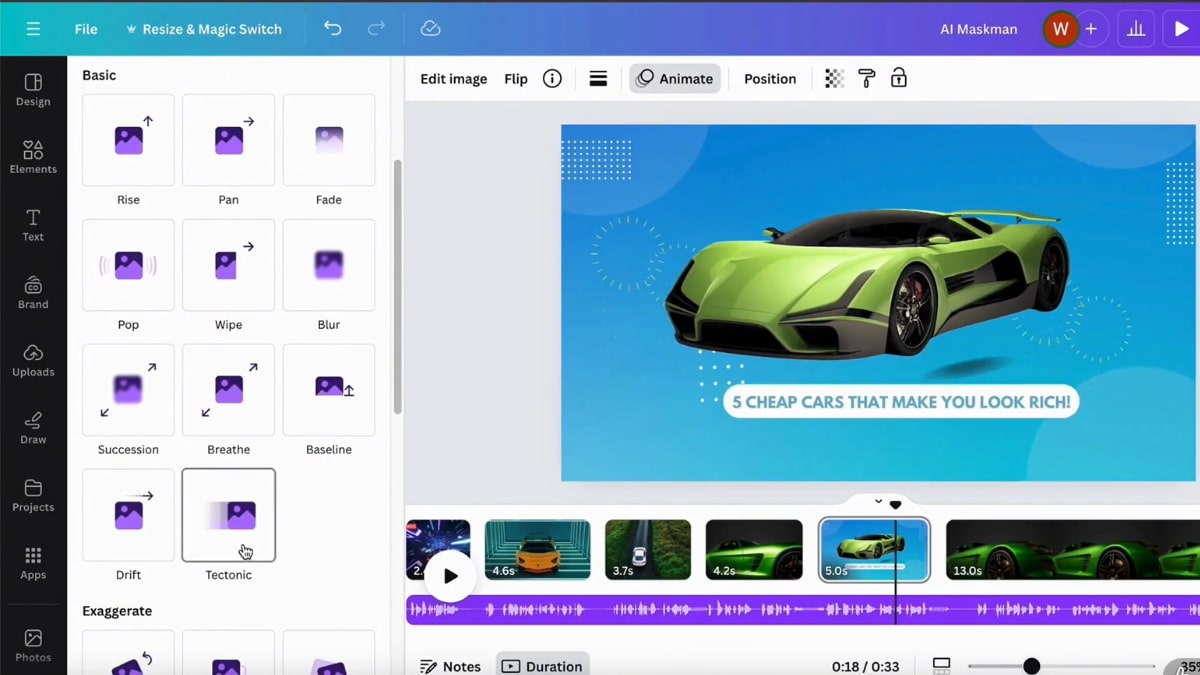Switch to grid view in the status bar

point(940,663)
